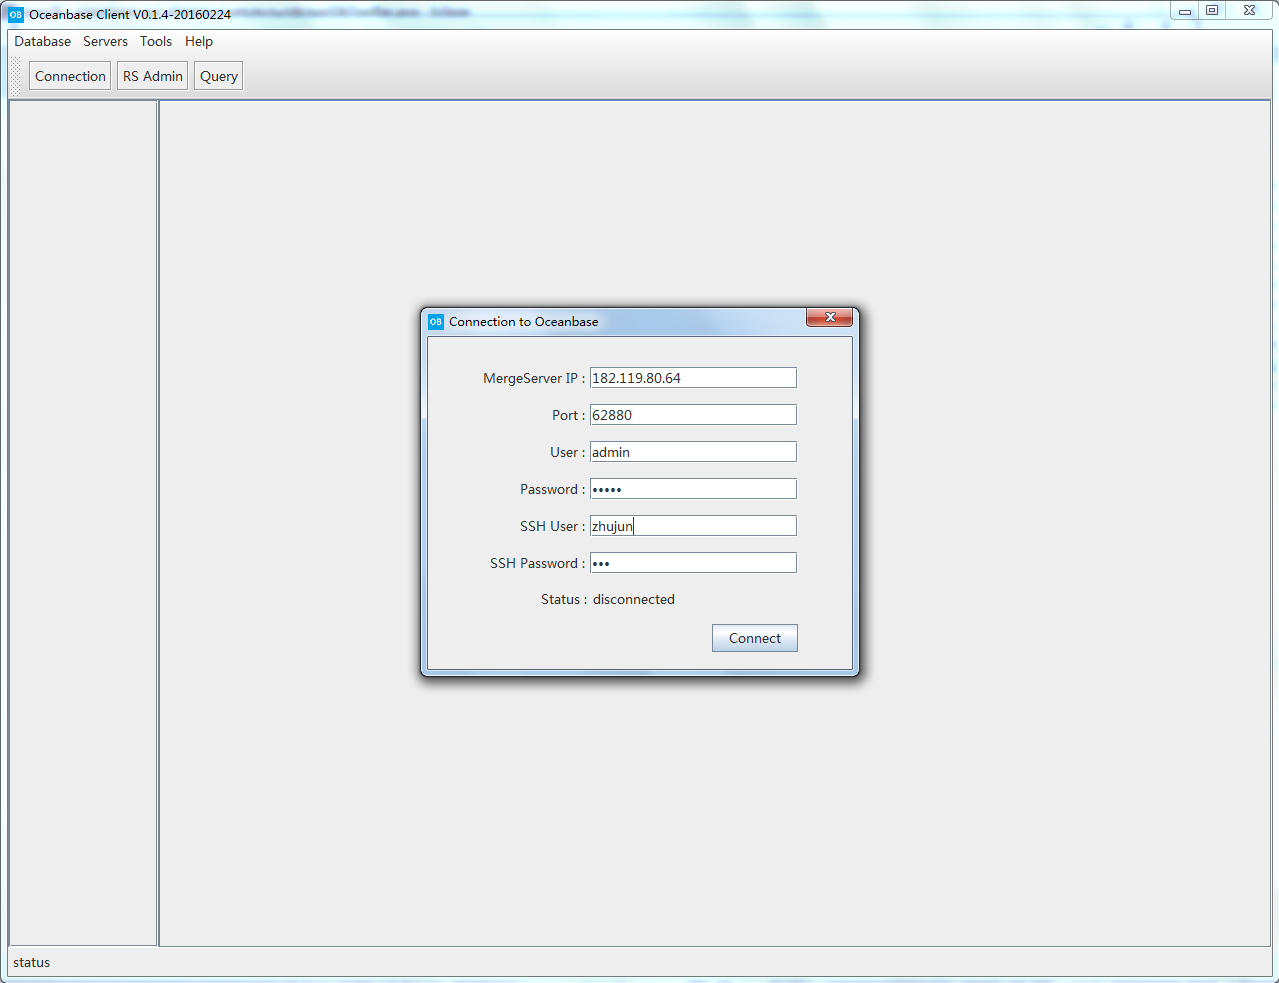Image resolution: width=1279 pixels, height=983 pixels.
Task: Open the Database menu
Action: point(42,41)
